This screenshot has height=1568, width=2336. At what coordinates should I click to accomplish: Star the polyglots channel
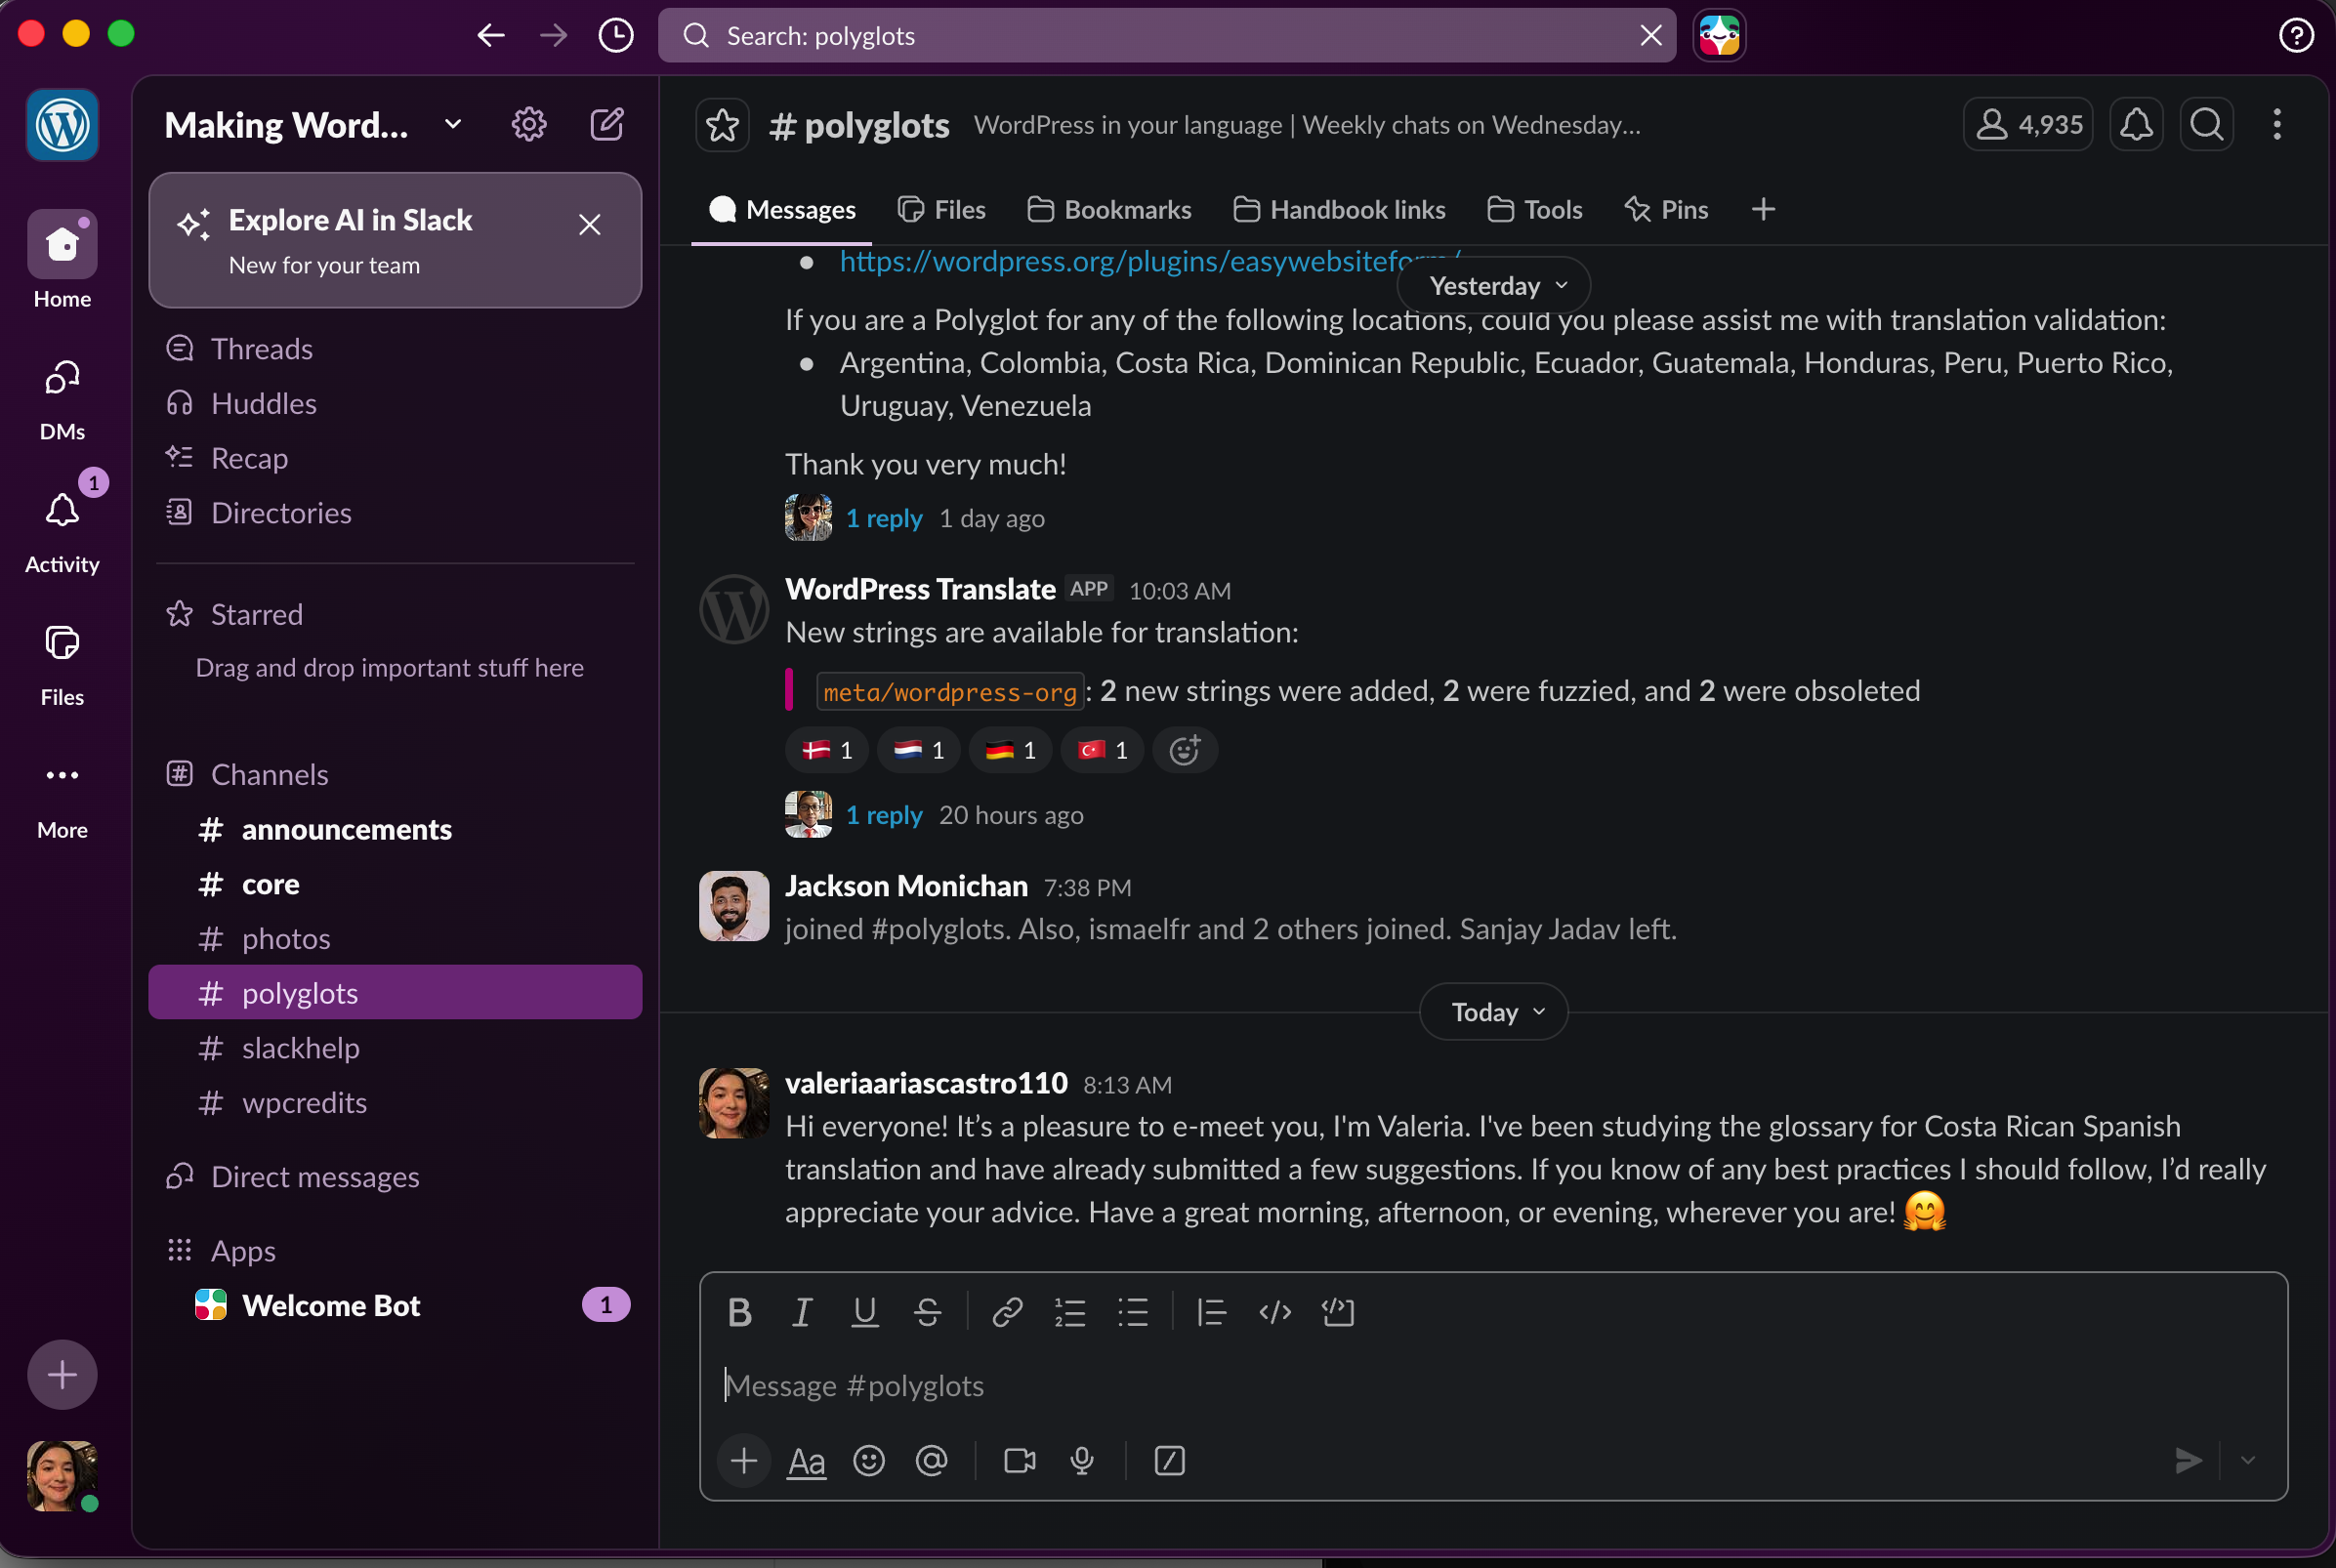(x=722, y=126)
